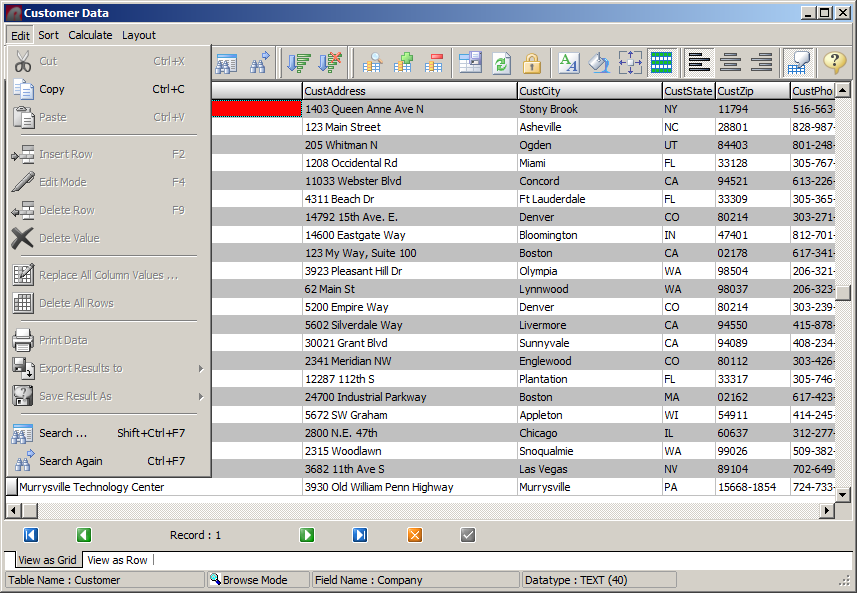This screenshot has height=593, width=857.
Task: Go to the next record
Action: pos(307,535)
